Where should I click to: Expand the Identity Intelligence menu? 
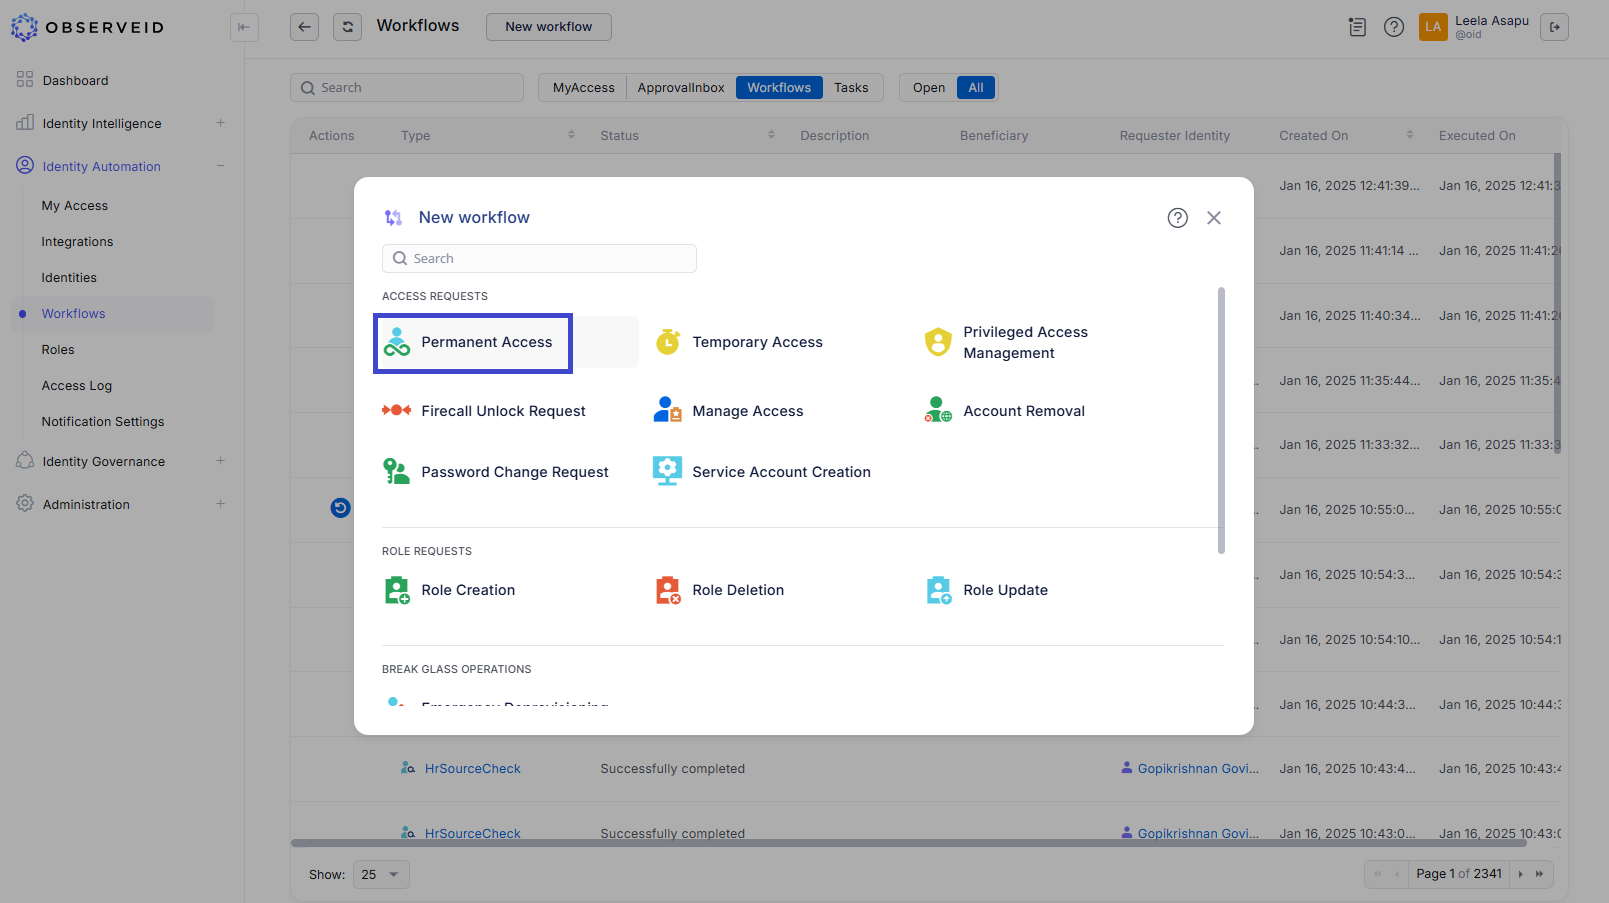point(220,123)
